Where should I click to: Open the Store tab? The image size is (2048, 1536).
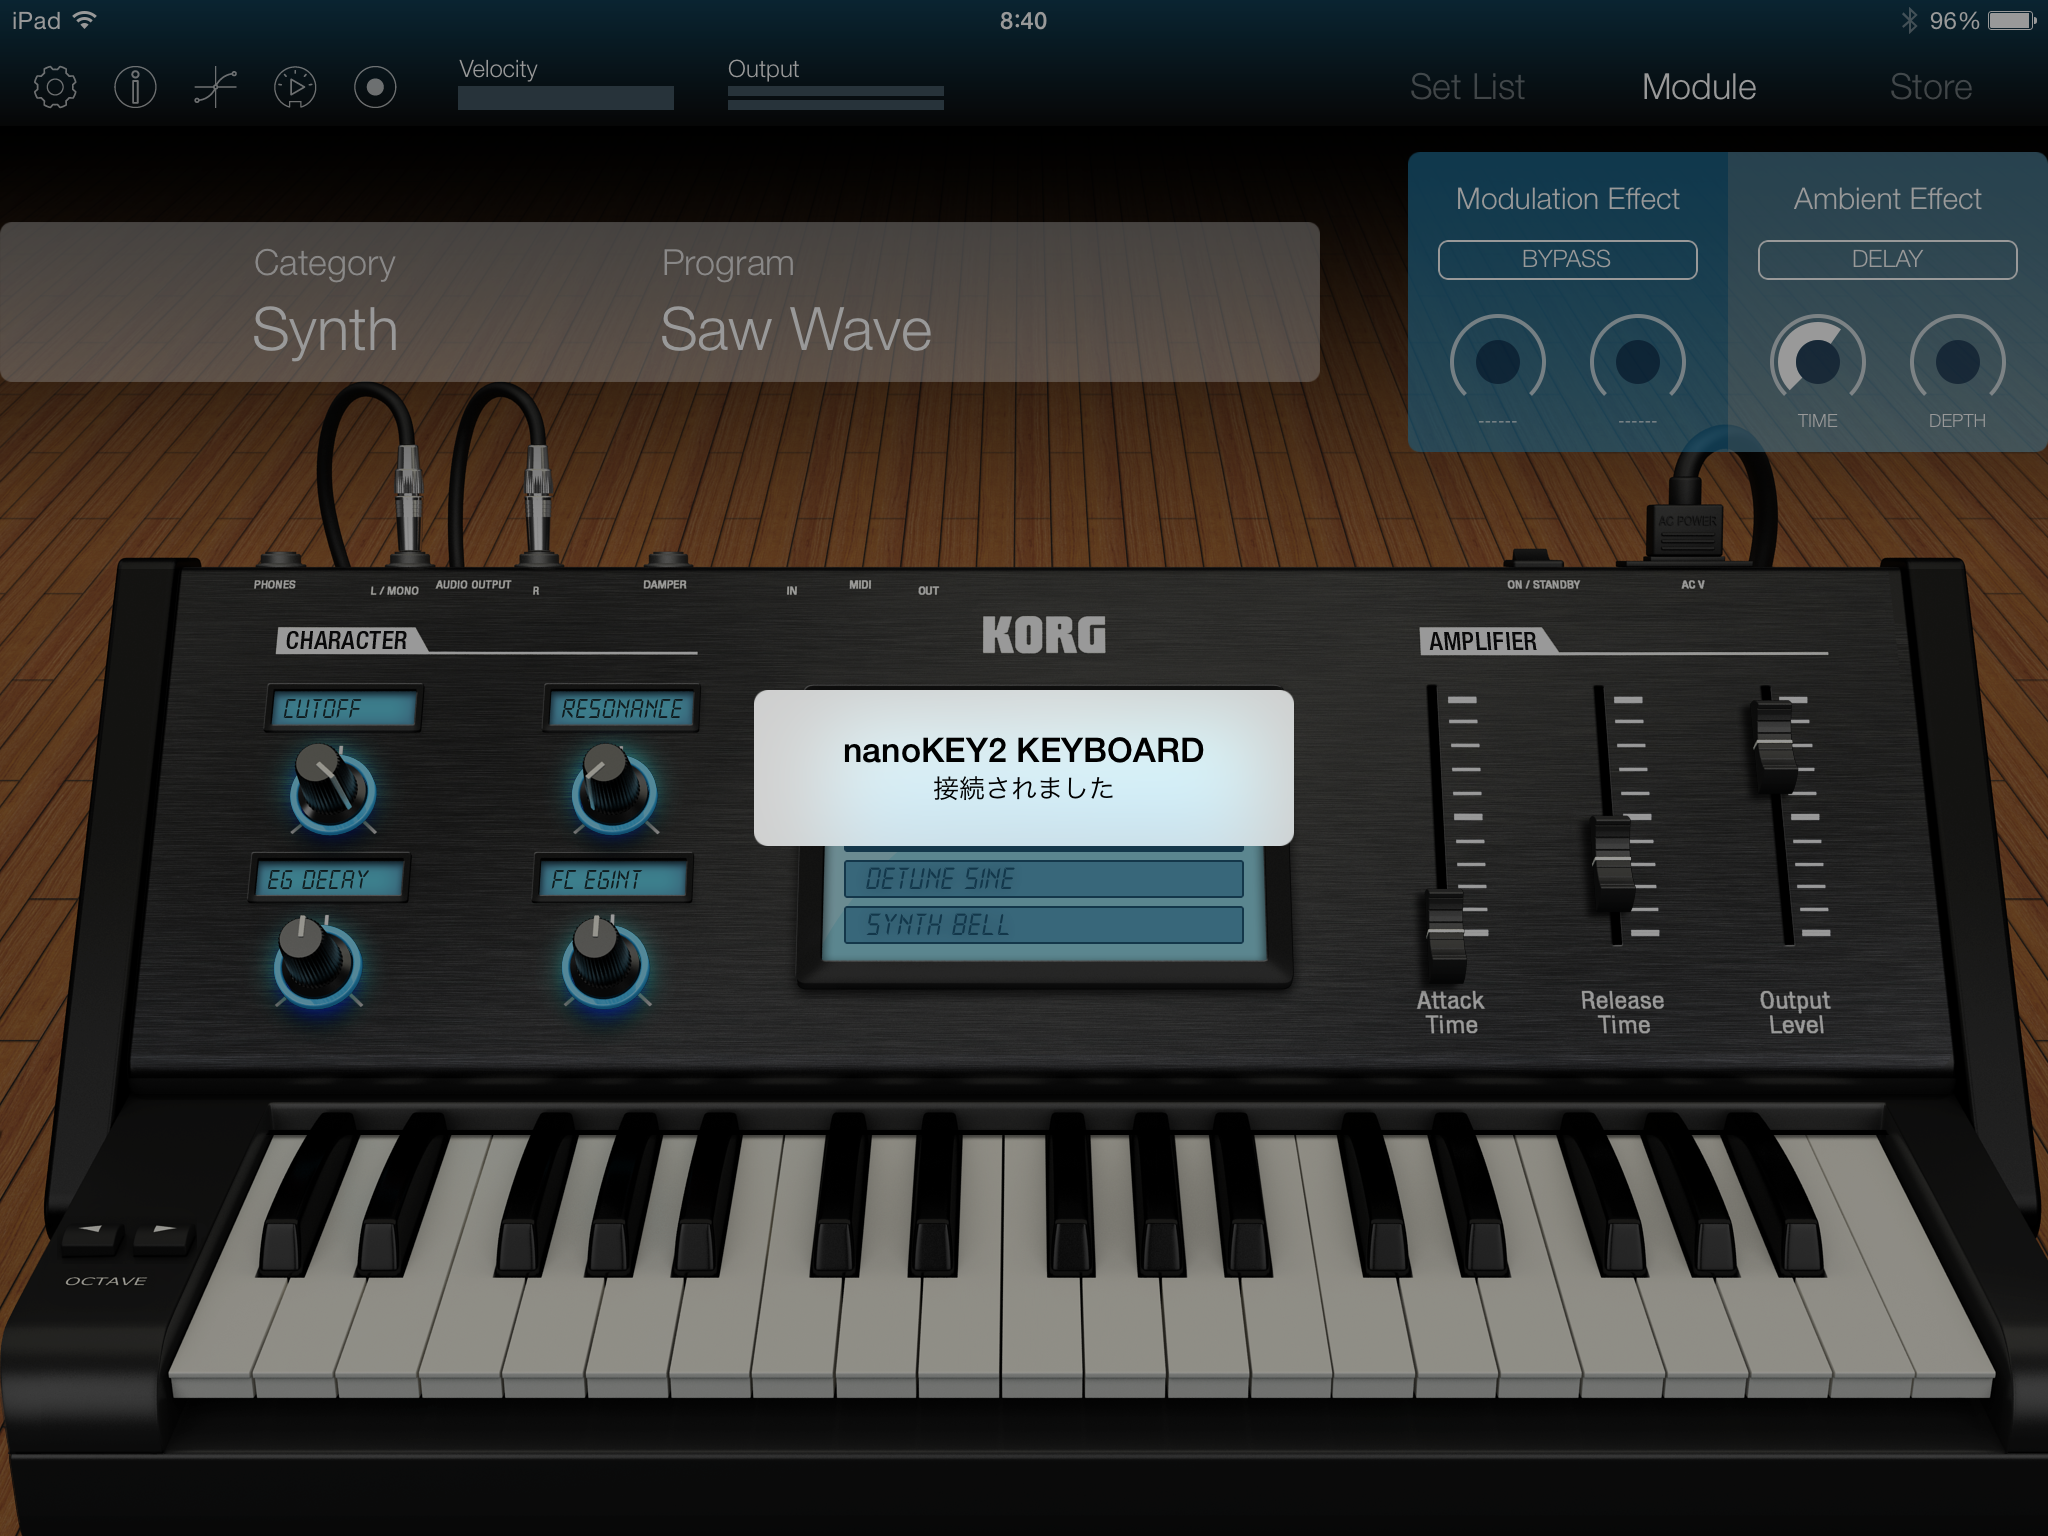(x=1931, y=87)
